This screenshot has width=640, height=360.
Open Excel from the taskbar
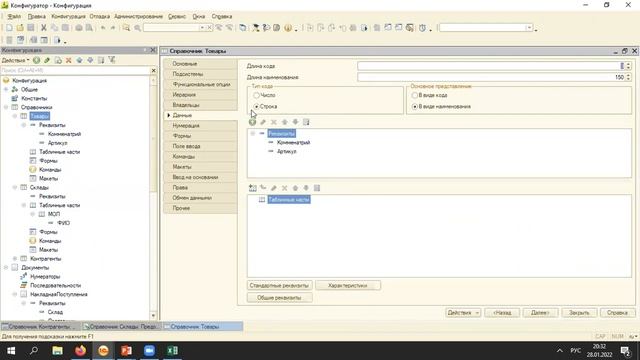coord(172,351)
